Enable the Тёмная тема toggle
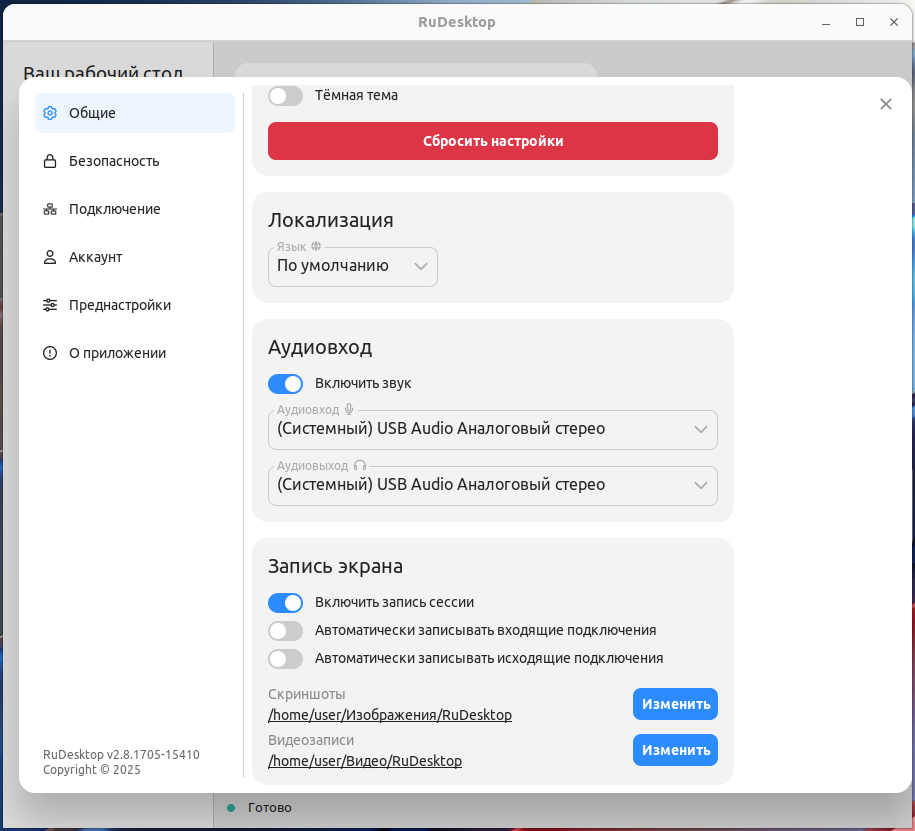This screenshot has height=831, width=915. point(285,96)
